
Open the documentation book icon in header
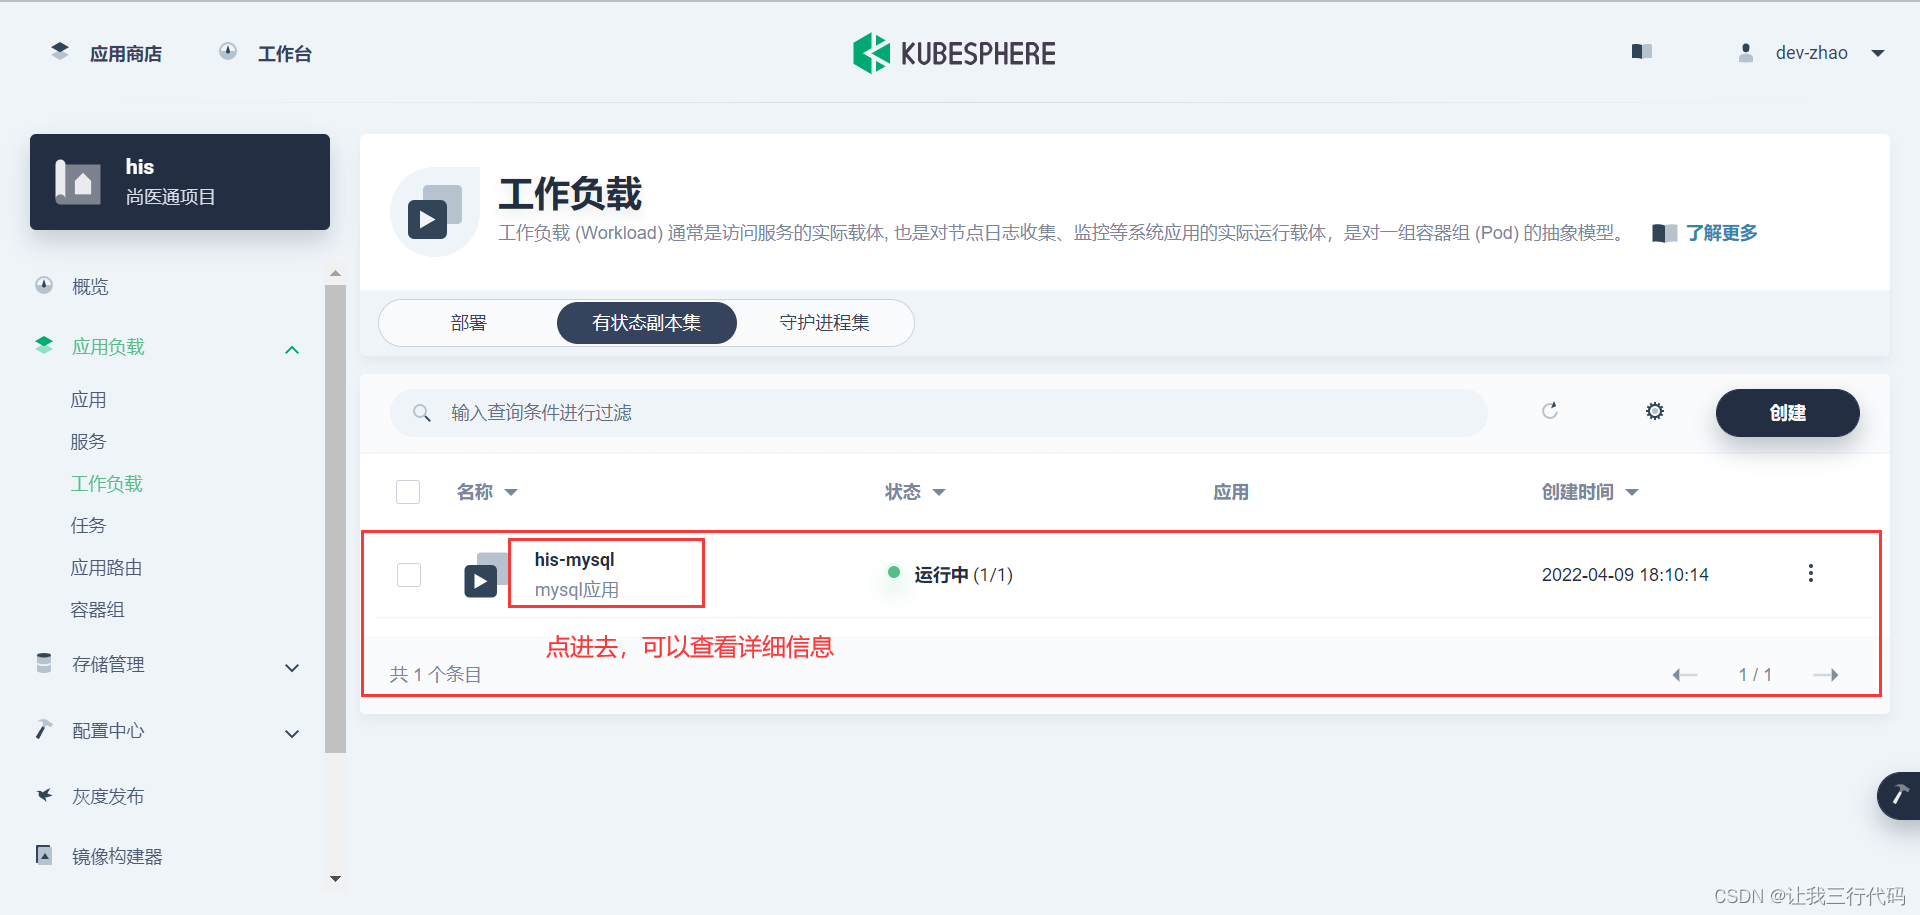[x=1641, y=52]
